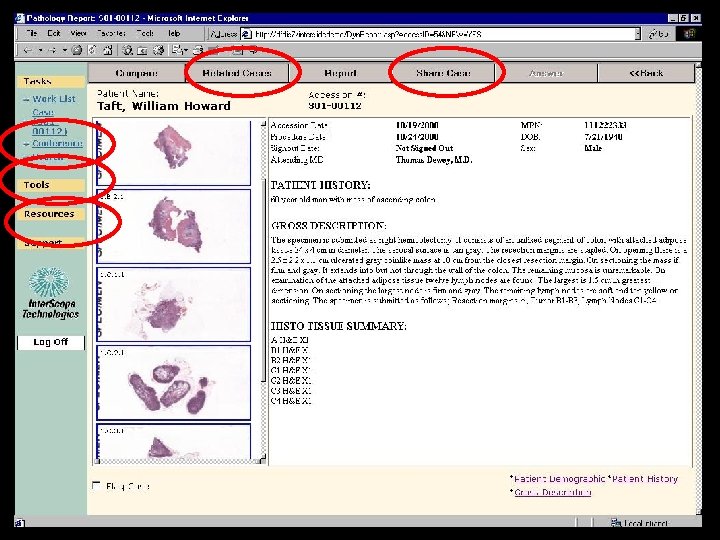Open the Conference sidebar link
Image resolution: width=720 pixels, height=540 pixels.
coord(57,143)
